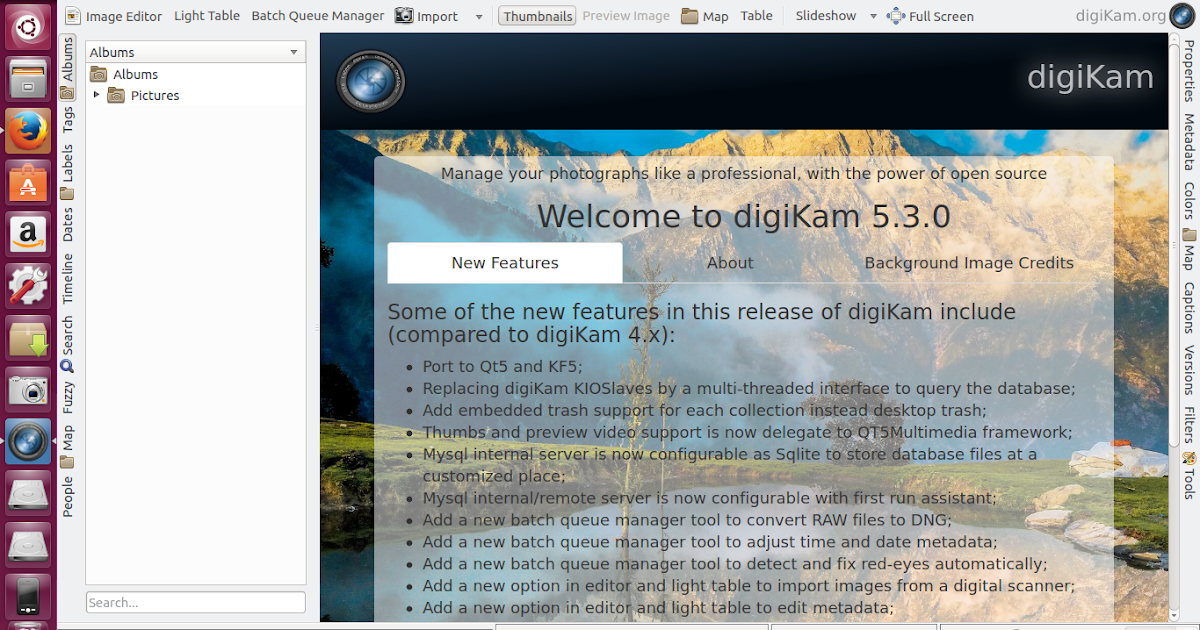
Task: Expand the Slideshow dropdown arrow
Action: [873, 16]
